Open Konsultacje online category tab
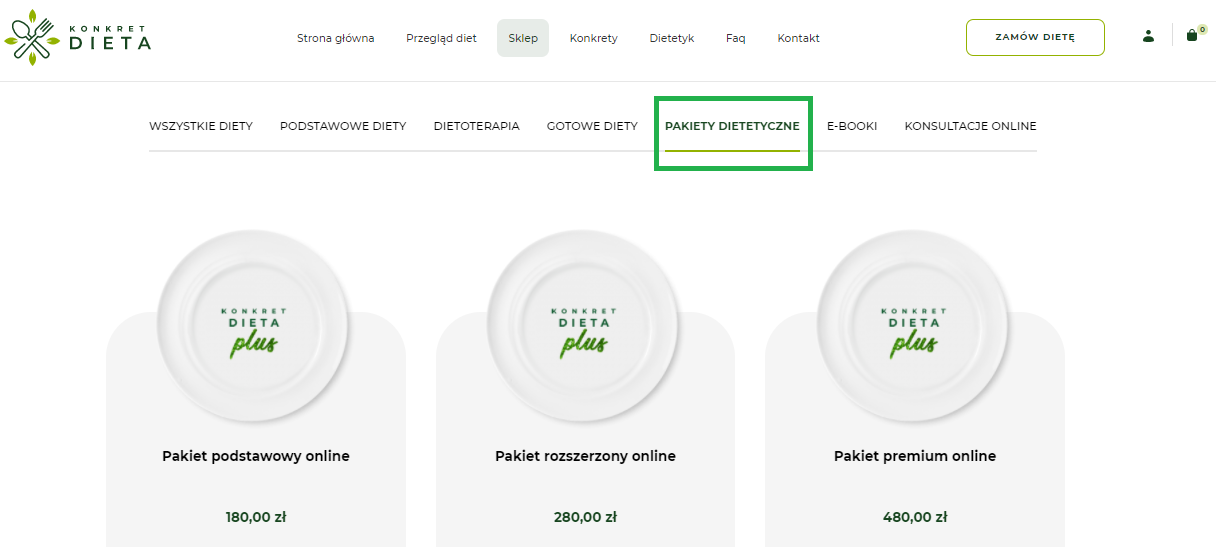Screen dimensions: 1216x547 (970, 126)
